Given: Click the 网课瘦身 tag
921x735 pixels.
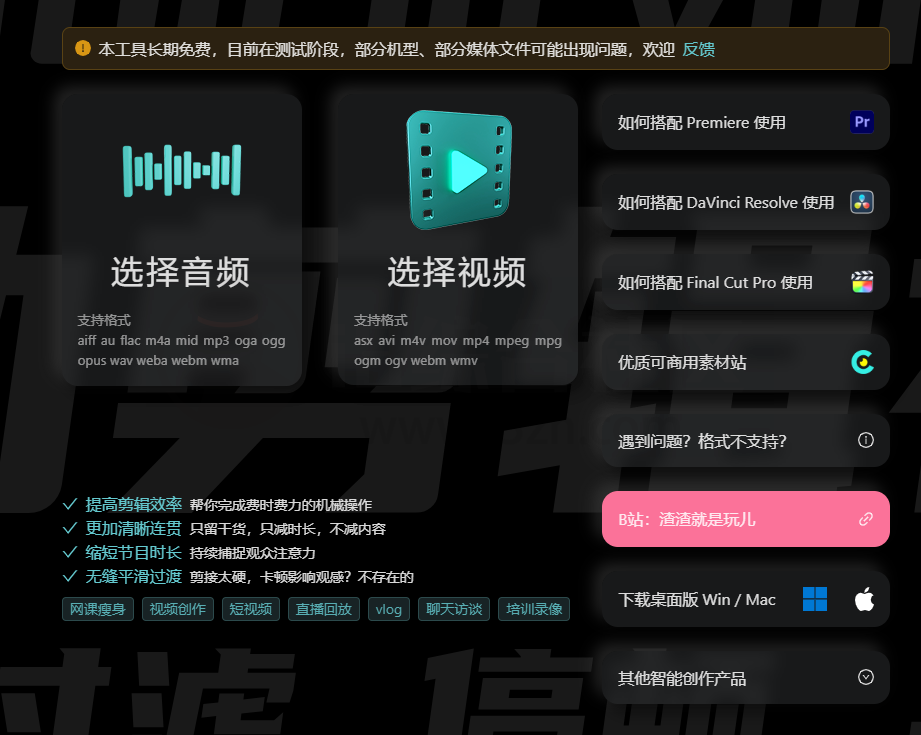Looking at the screenshot, I should click(98, 609).
